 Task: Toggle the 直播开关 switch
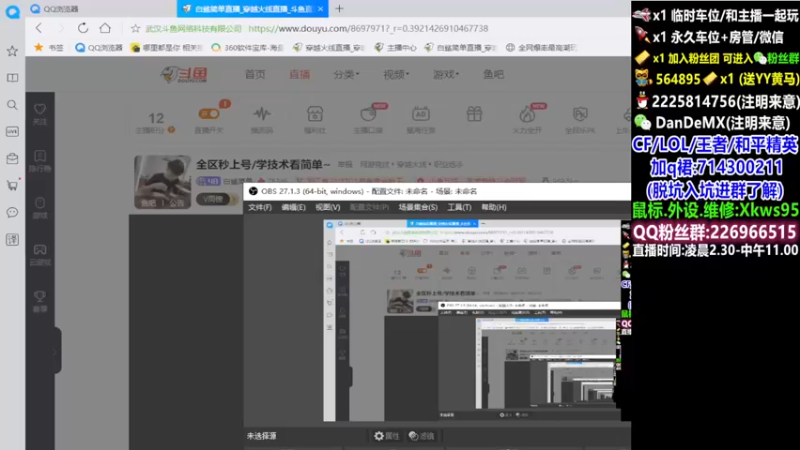tap(209, 114)
